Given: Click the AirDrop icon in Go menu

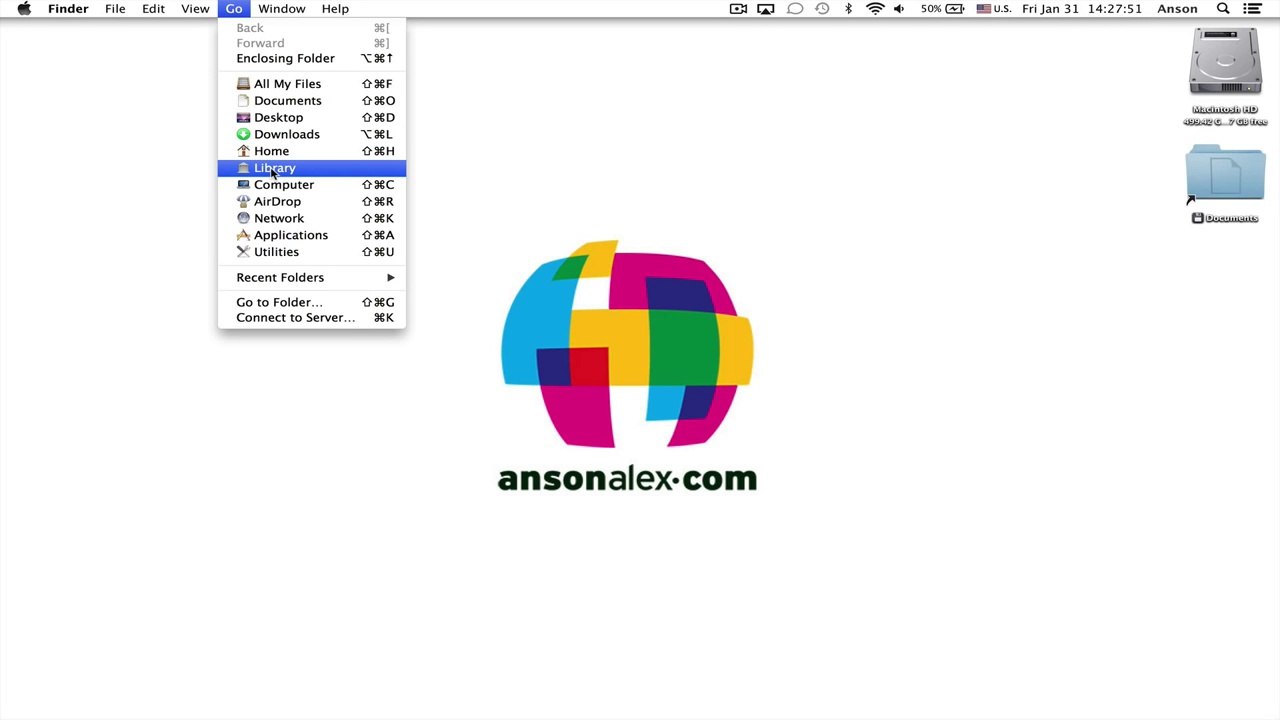Looking at the screenshot, I should click(243, 201).
